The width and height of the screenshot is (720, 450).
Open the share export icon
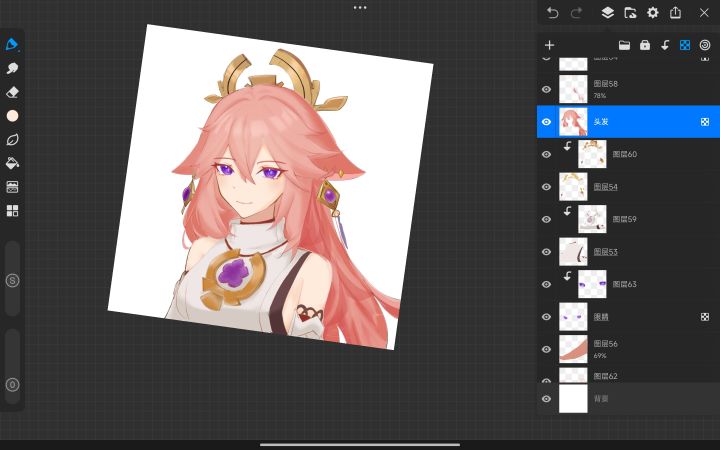(x=675, y=13)
